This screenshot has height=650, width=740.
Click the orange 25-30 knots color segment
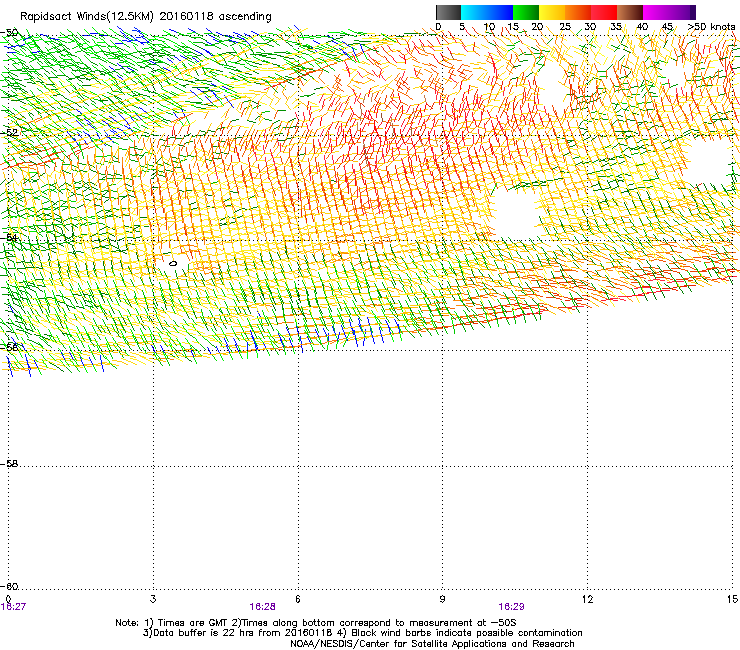(578, 12)
